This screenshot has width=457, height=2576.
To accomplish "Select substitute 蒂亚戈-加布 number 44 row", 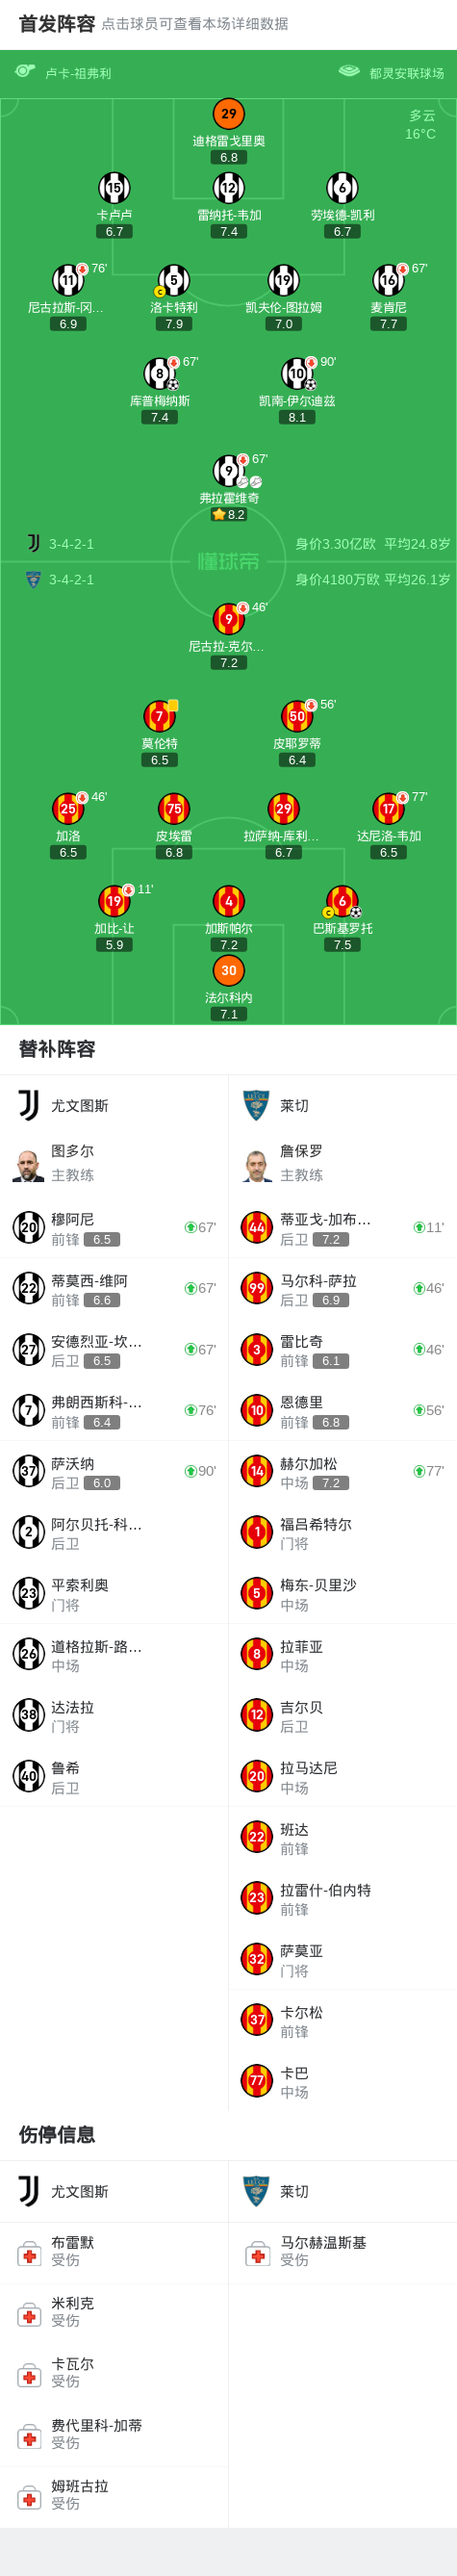I will [x=343, y=1227].
